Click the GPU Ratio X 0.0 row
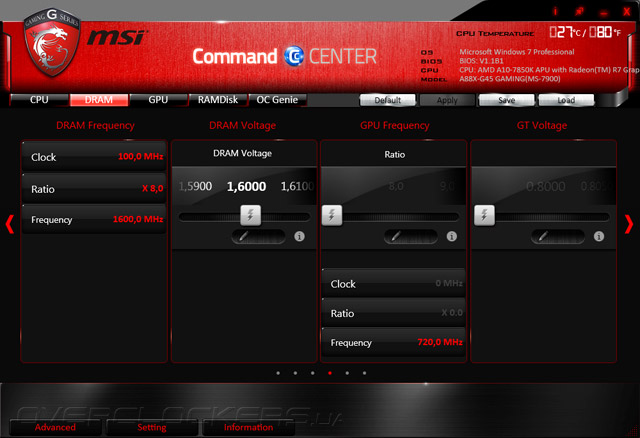This screenshot has width=640, height=438. click(x=393, y=313)
